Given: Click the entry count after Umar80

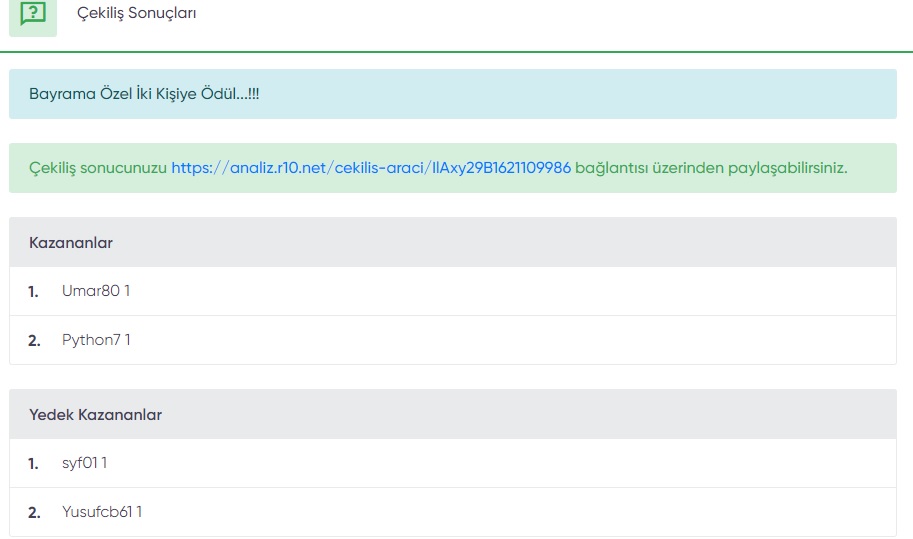Looking at the screenshot, I should pos(127,290).
